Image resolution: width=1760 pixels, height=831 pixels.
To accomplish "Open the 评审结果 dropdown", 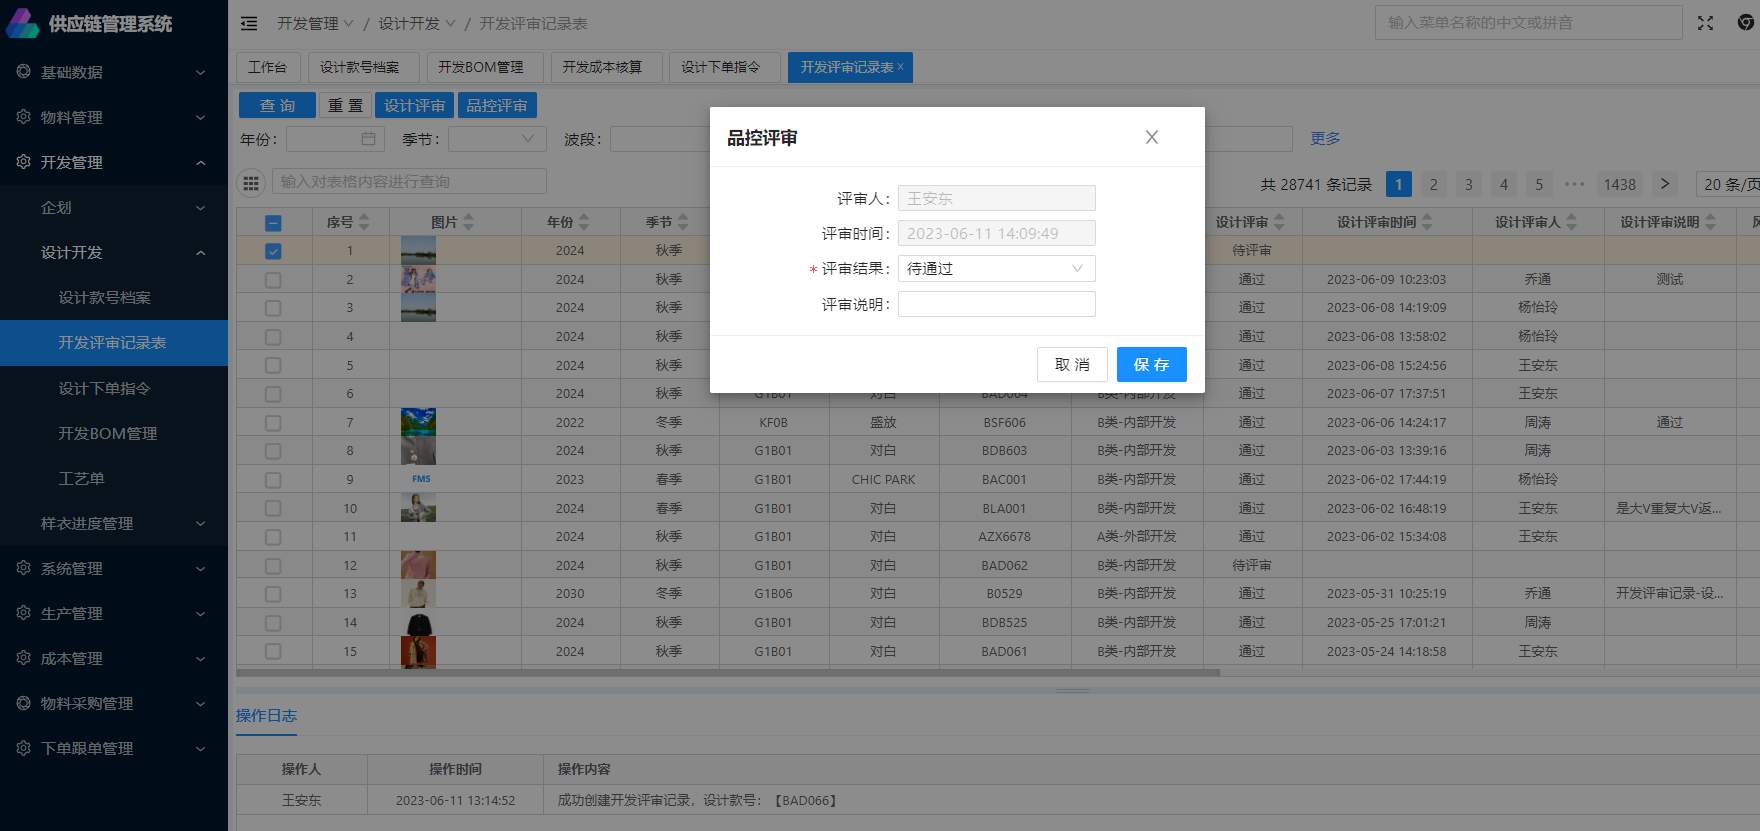I will 996,269.
